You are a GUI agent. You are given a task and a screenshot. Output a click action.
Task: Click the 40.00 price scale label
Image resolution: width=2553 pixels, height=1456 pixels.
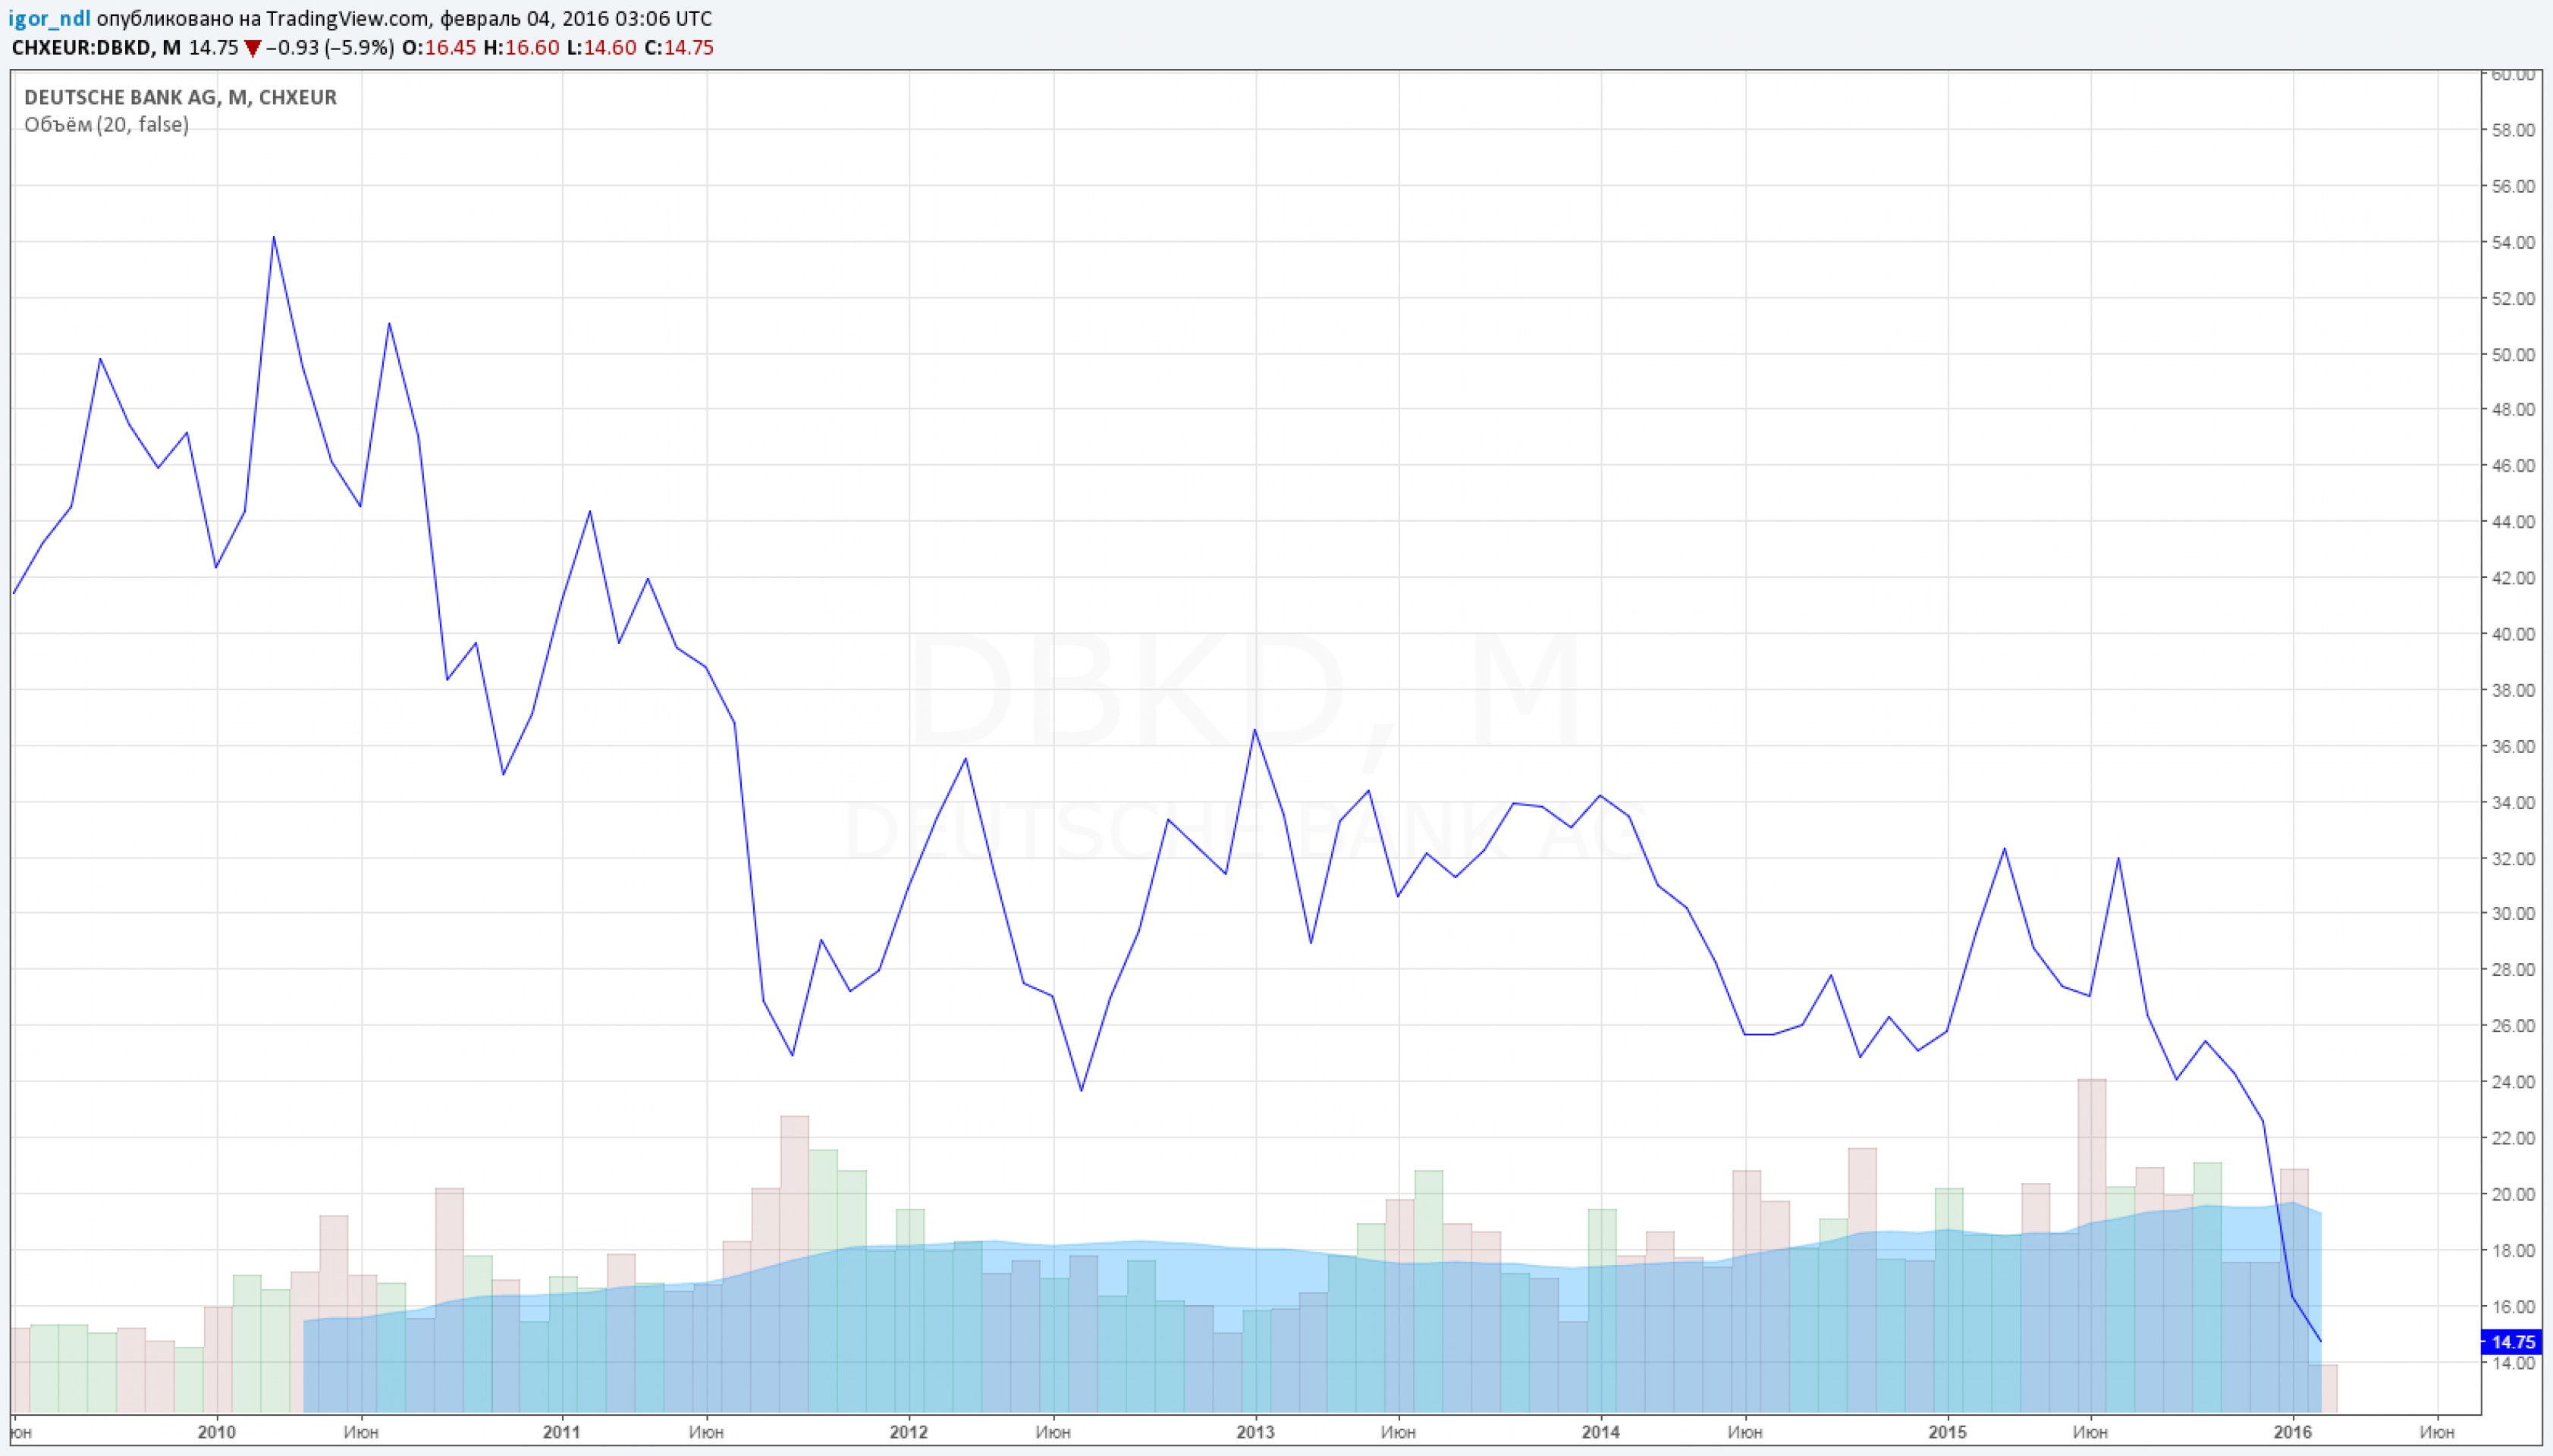(2513, 634)
